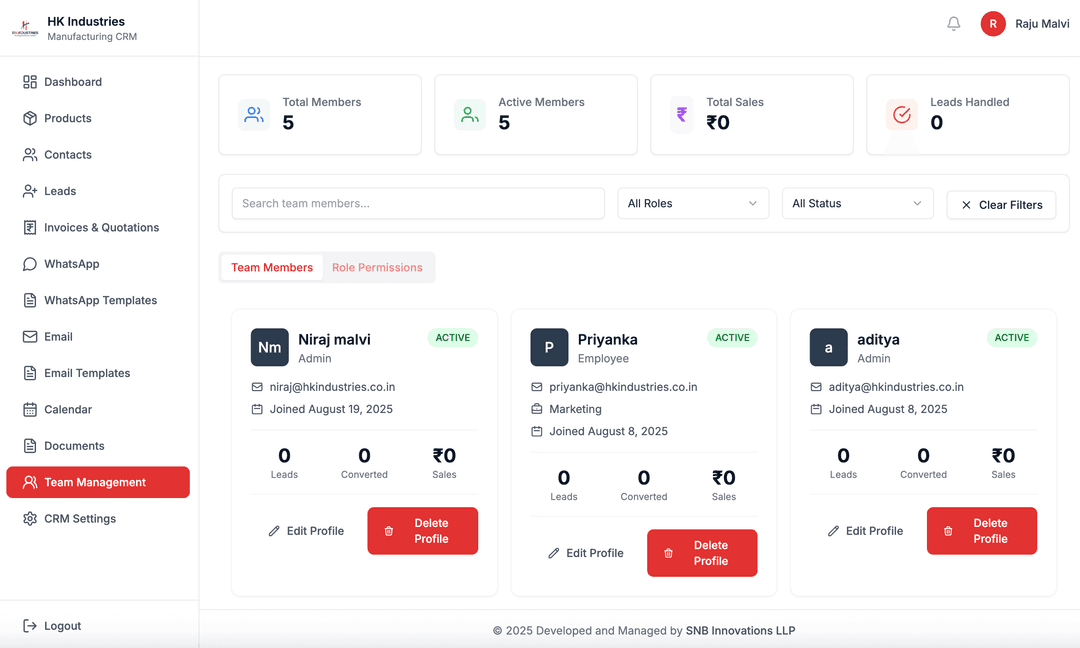Viewport: 1080px width, 648px height.
Task: Click priyanka@hkindustries.co.in email text
Action: (x=623, y=387)
